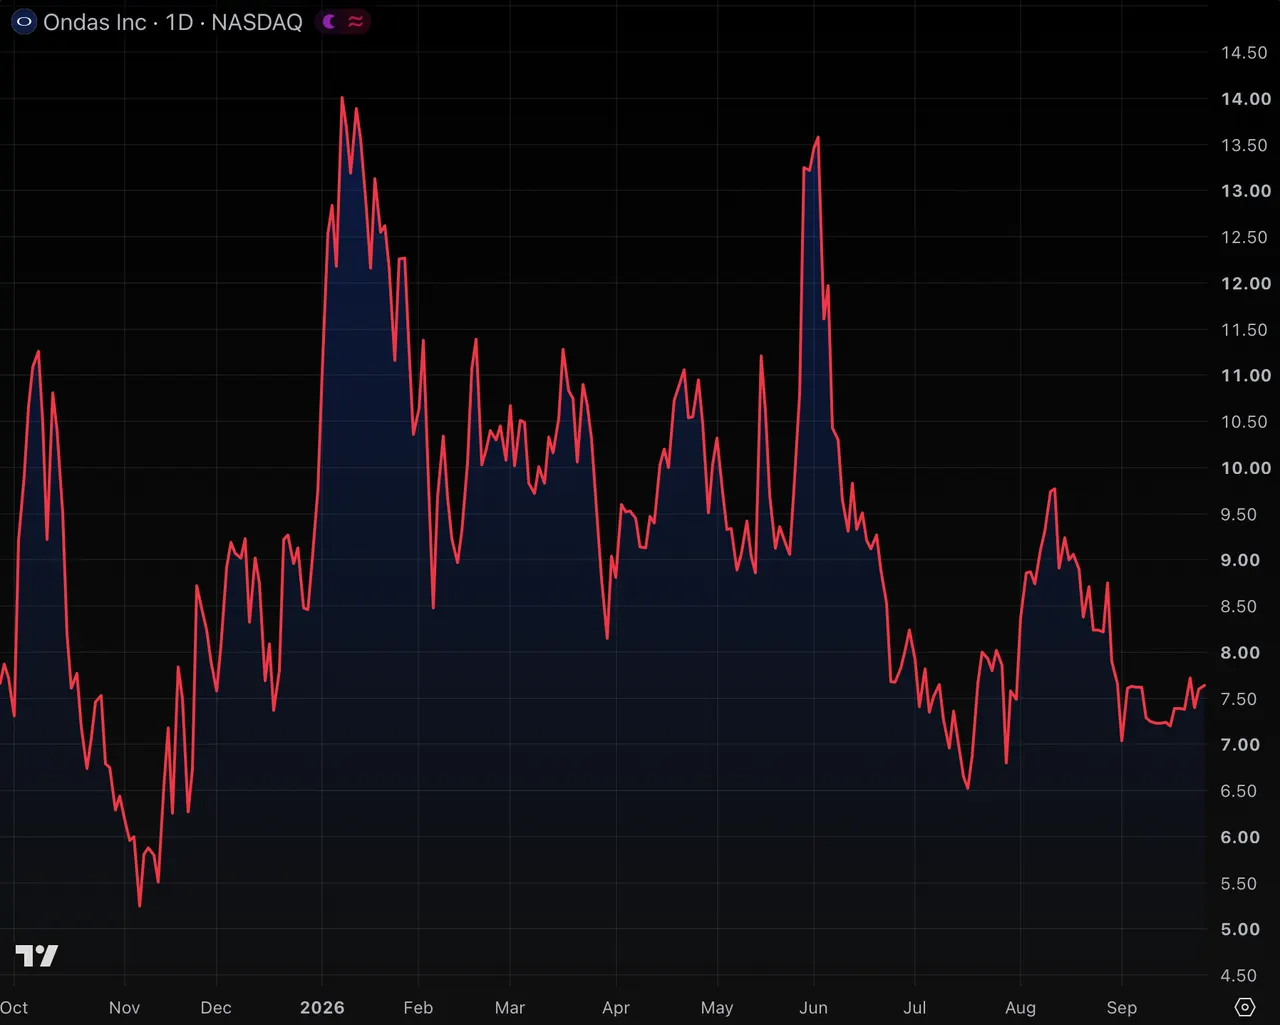Click the 14.00 price label

[x=1246, y=99]
